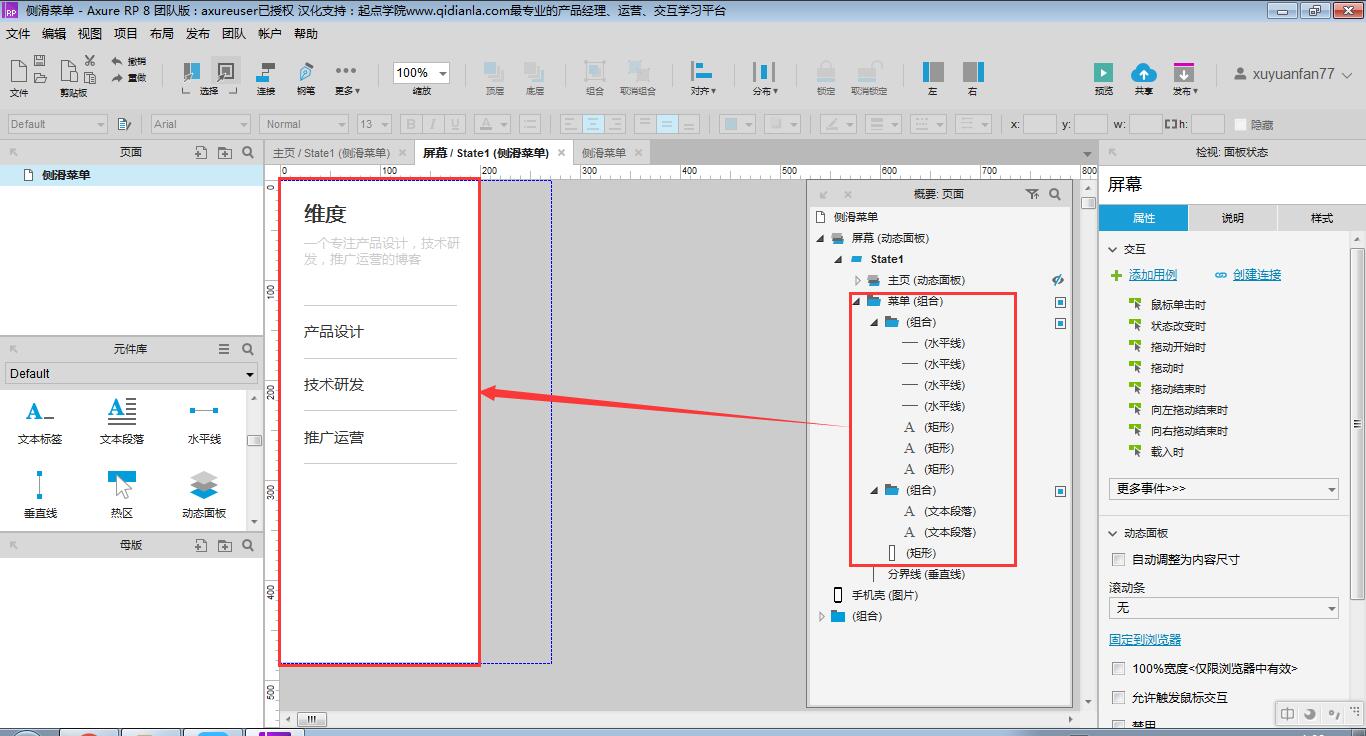Click the filter icon in outline panel
This screenshot has height=736, width=1366.
coord(1032,194)
